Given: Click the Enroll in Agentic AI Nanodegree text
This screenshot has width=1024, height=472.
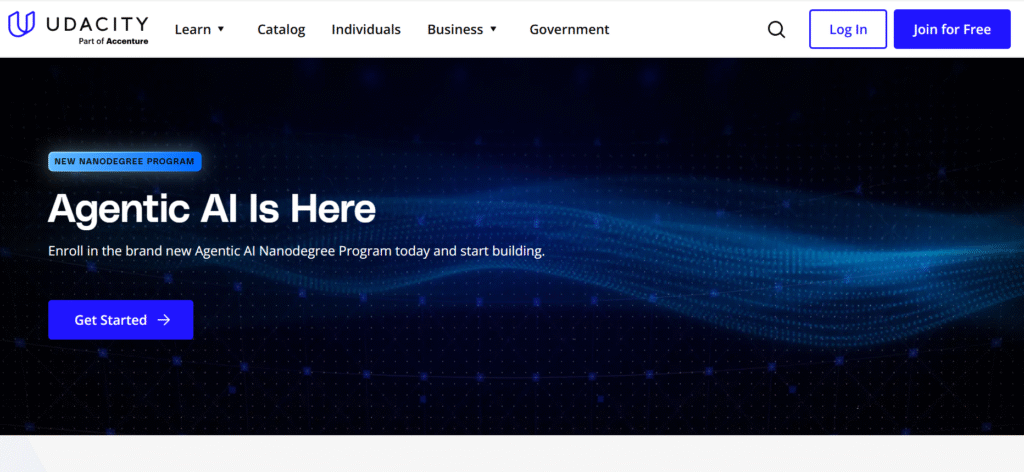Looking at the screenshot, I should [x=296, y=251].
